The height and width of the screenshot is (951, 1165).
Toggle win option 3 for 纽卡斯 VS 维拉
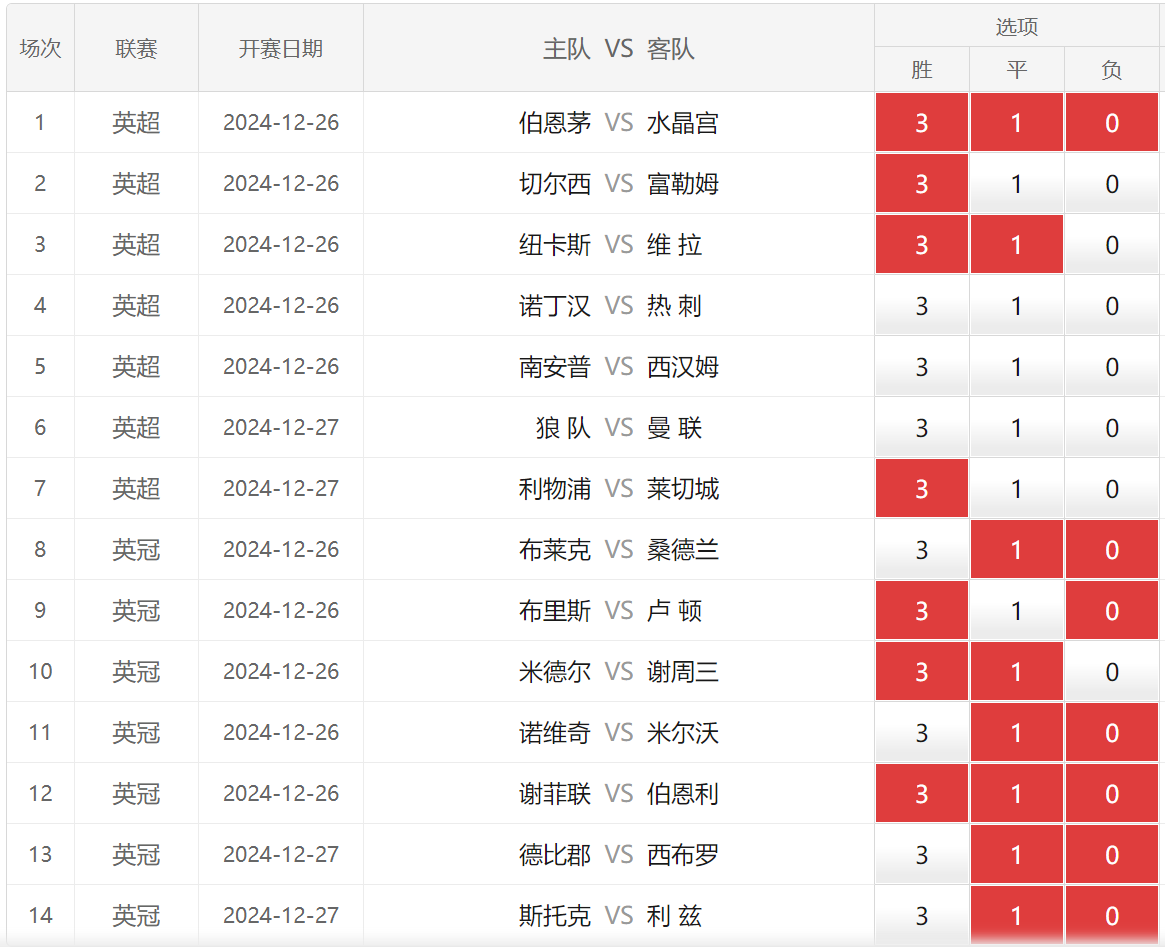tap(921, 244)
